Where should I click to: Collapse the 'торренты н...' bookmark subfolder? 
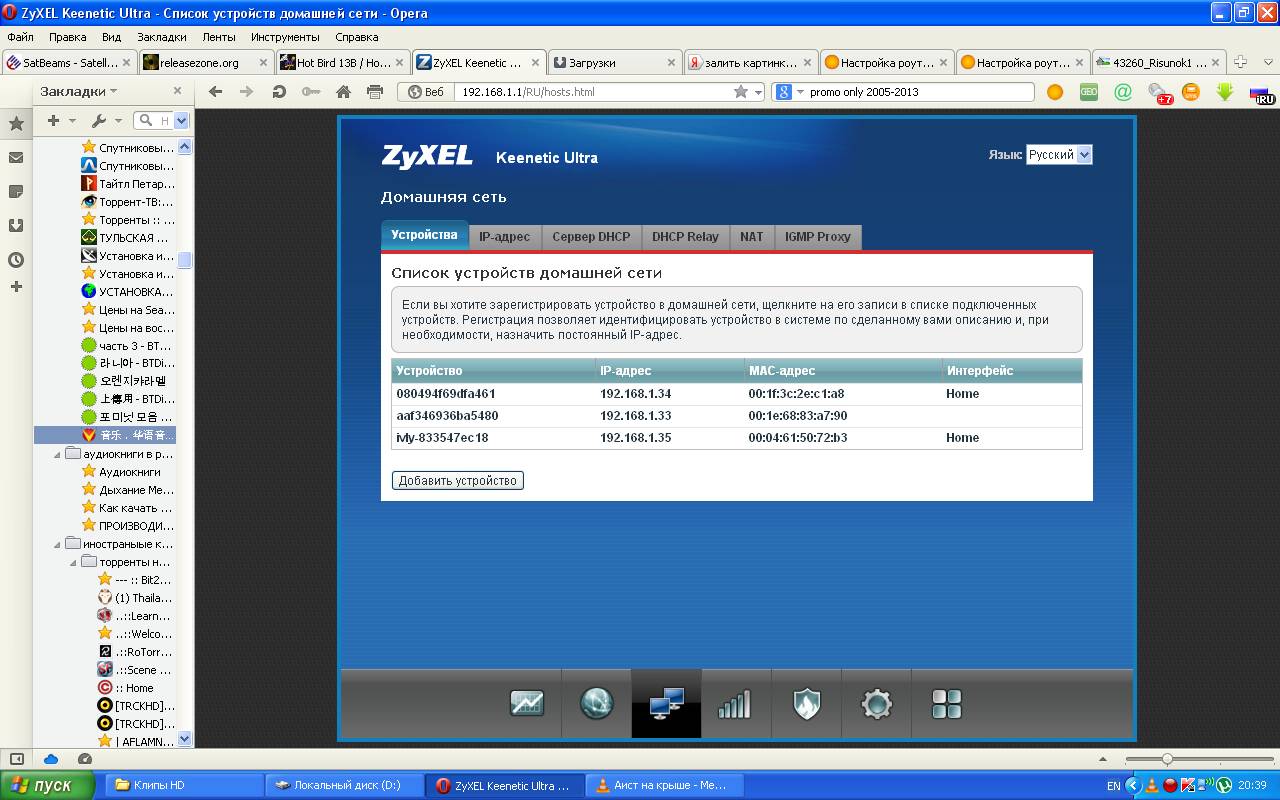[74, 562]
